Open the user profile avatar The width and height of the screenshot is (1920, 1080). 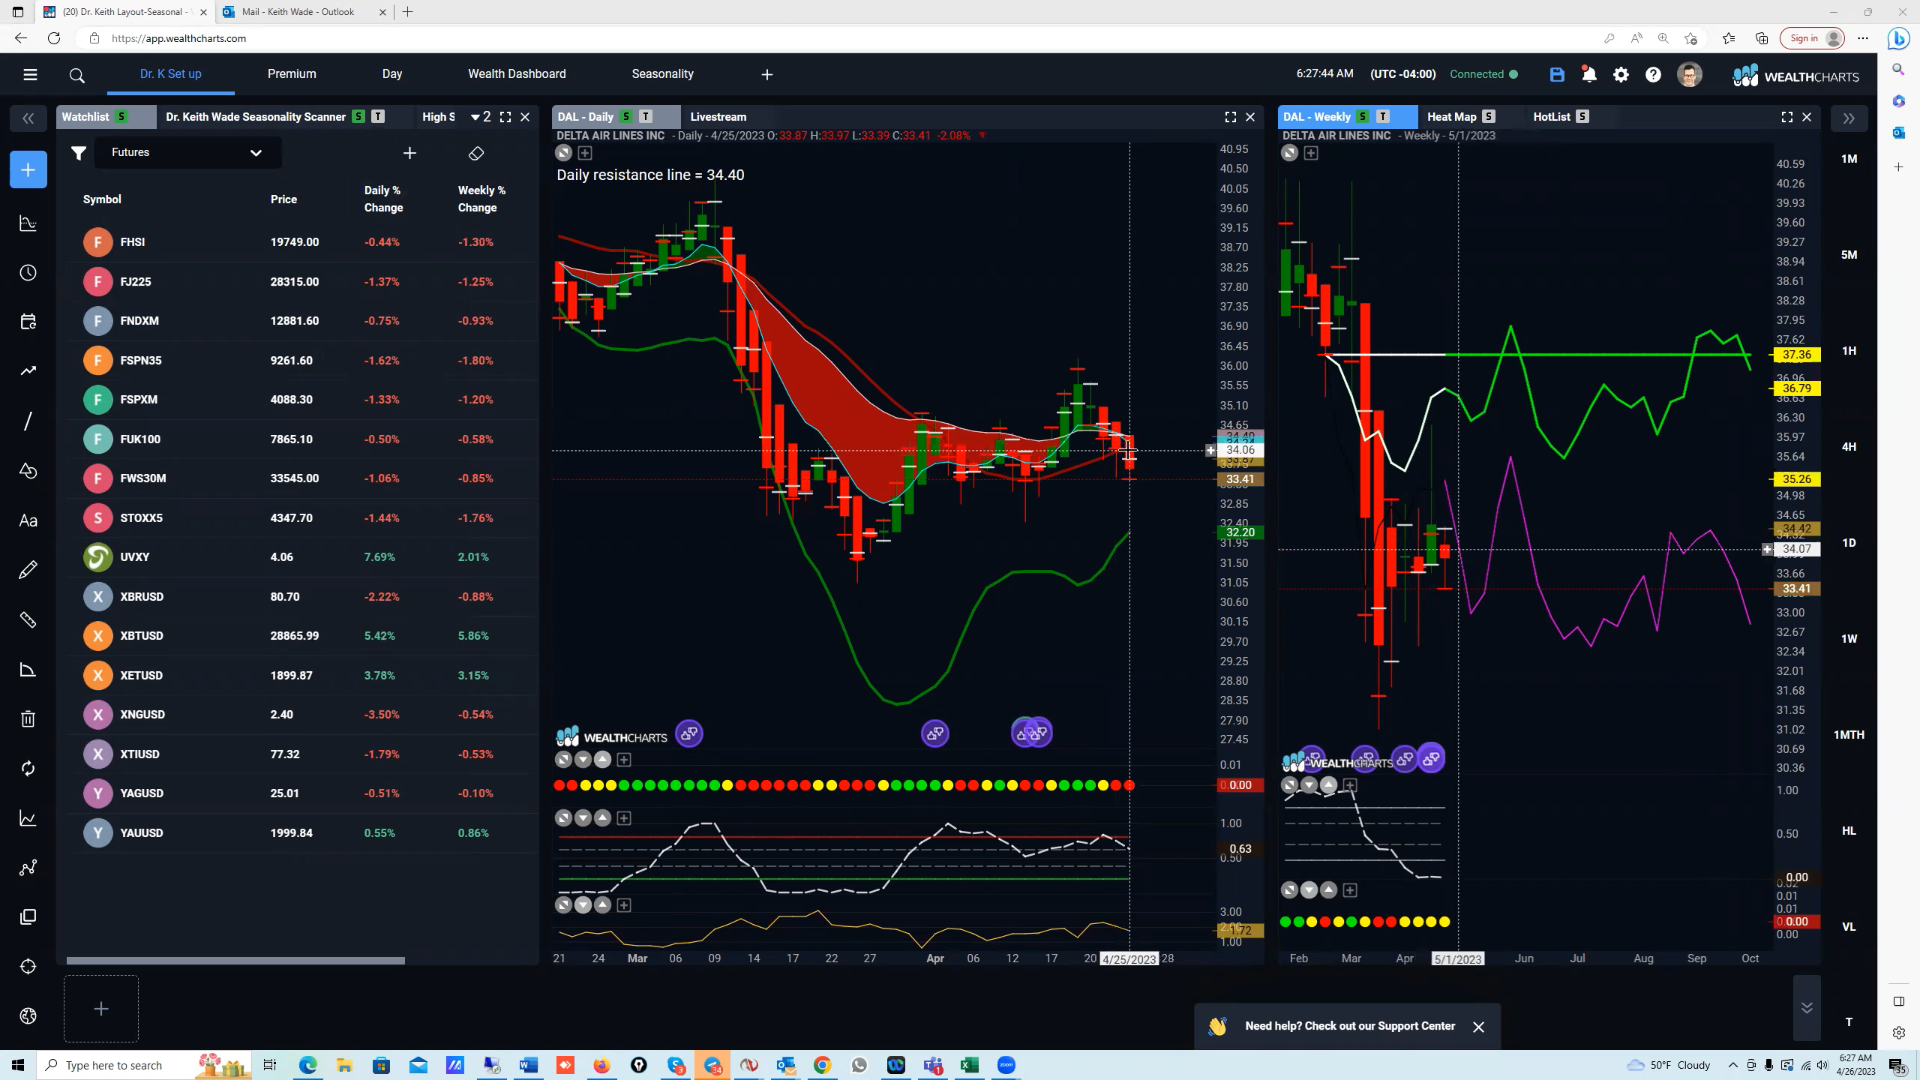click(x=1689, y=74)
